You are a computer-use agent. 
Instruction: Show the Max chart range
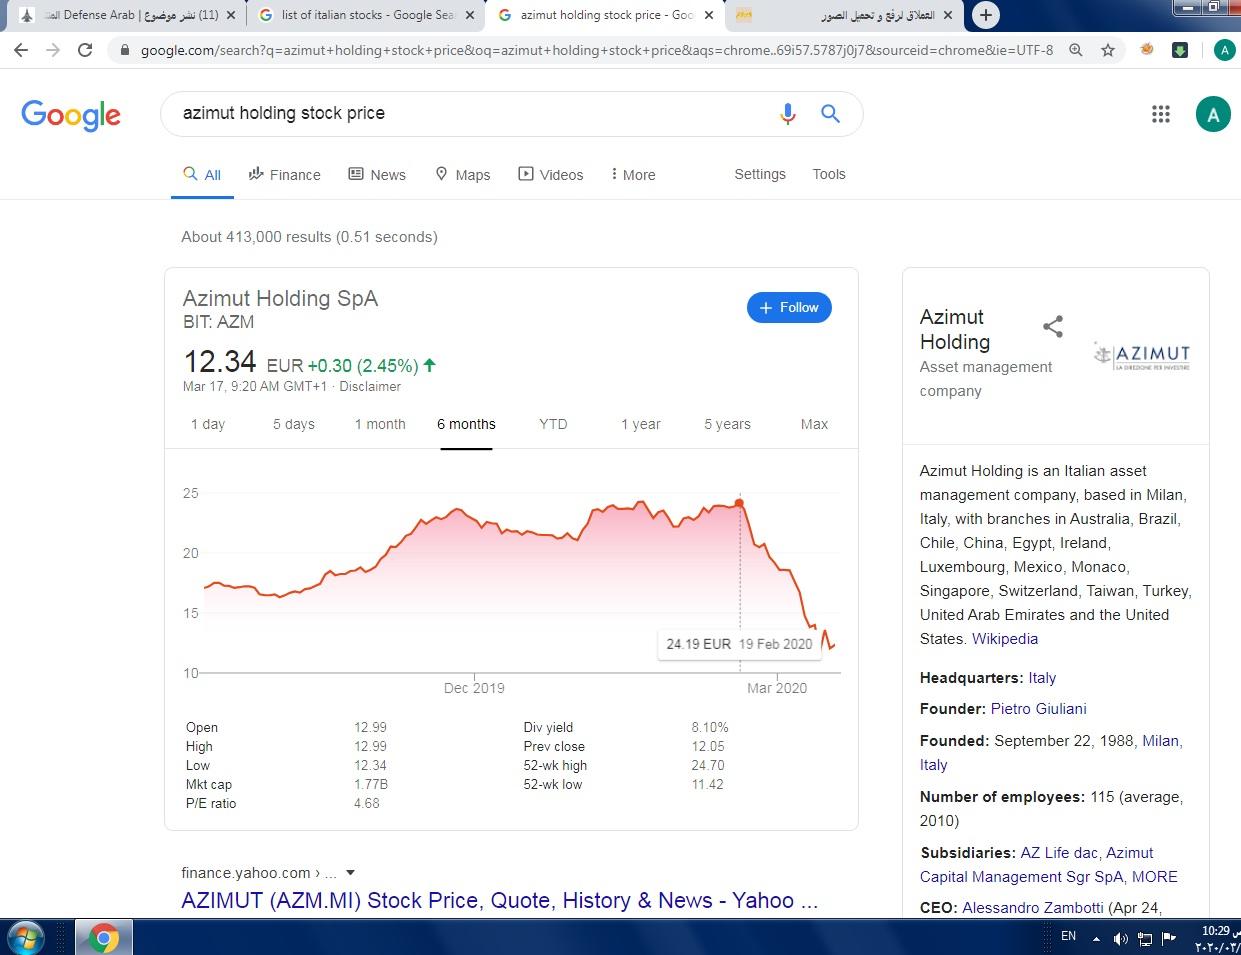click(814, 424)
